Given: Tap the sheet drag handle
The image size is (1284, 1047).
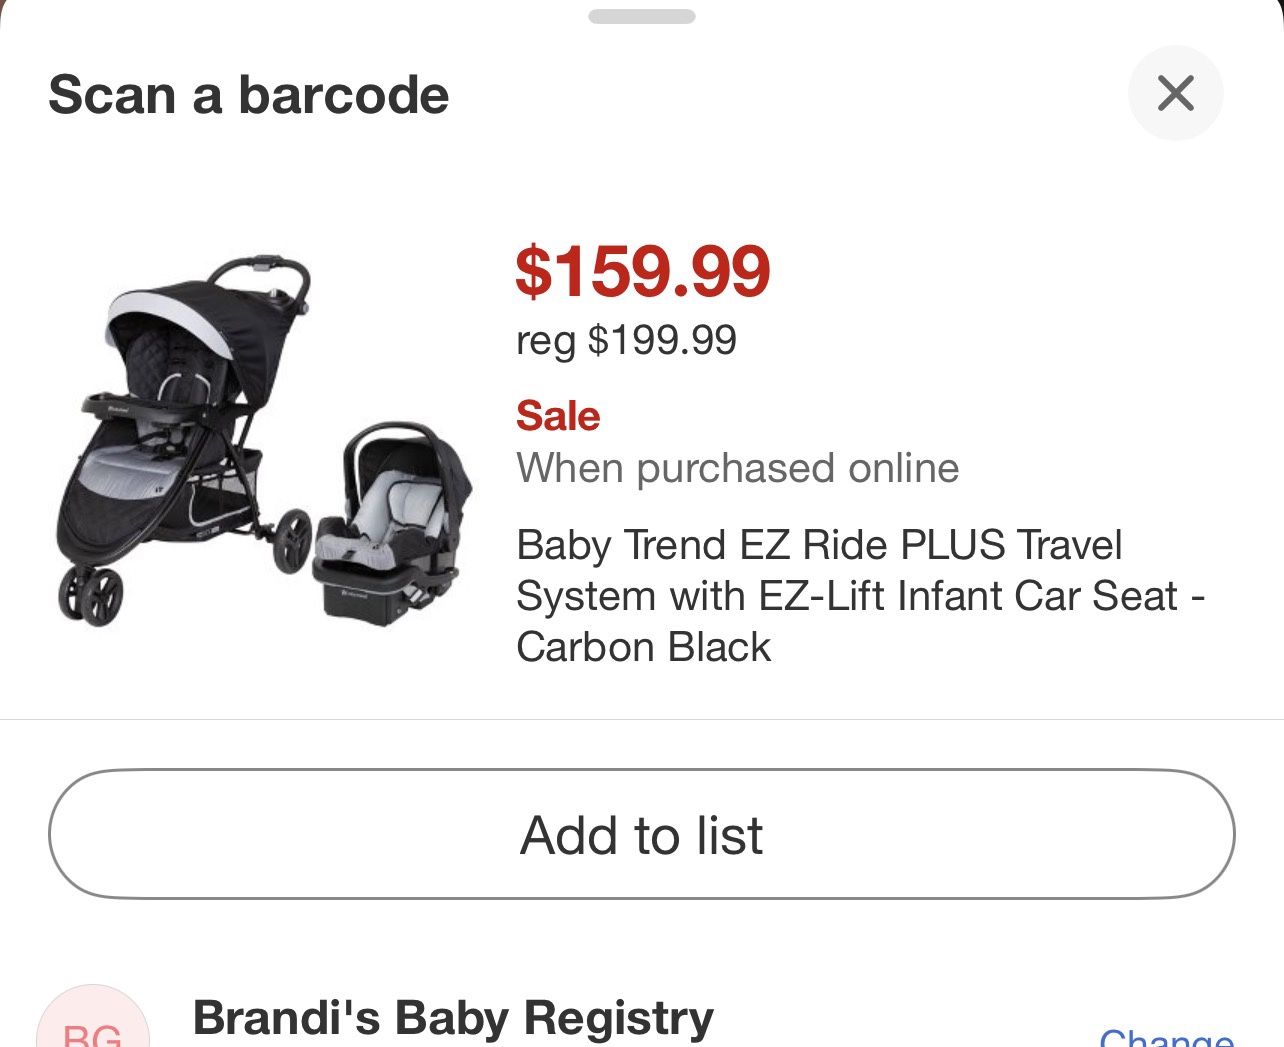Looking at the screenshot, I should pyautogui.click(x=641, y=16).
